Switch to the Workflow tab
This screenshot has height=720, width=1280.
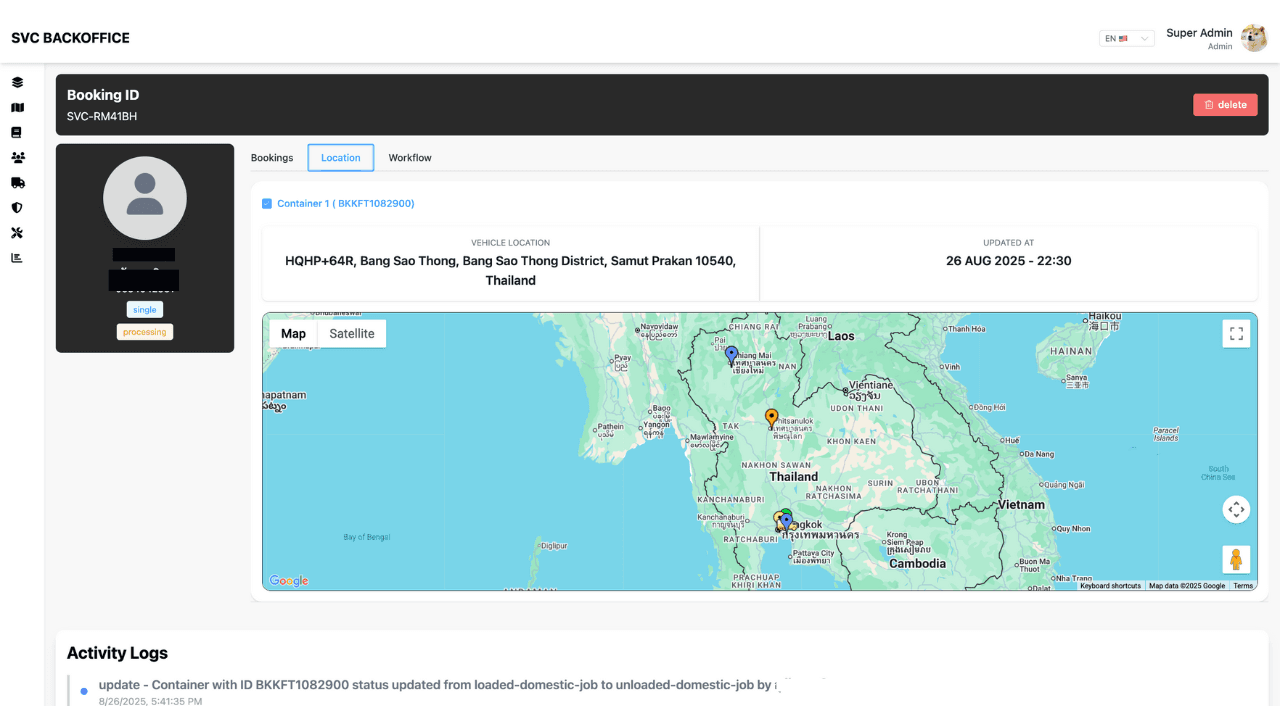click(410, 158)
